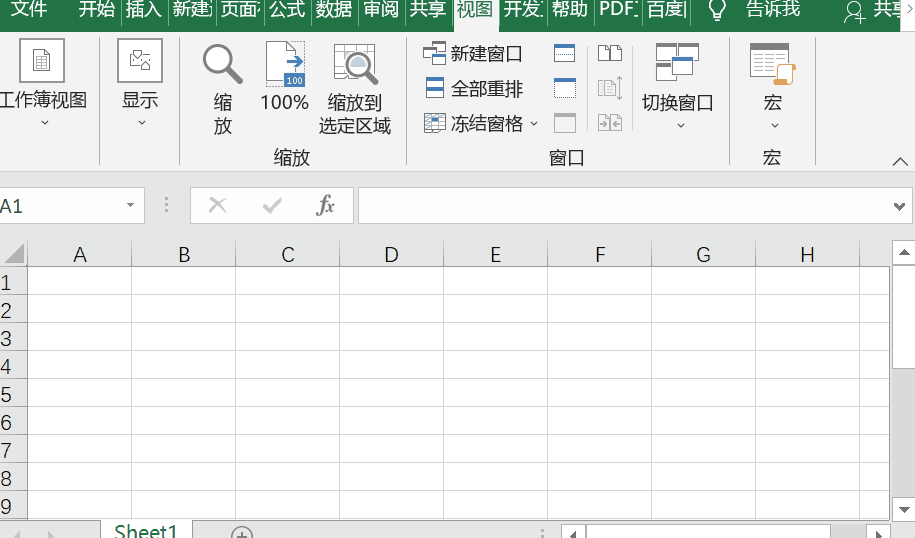The image size is (915, 538).
Task: Click cell C5 in the grid
Action: coord(288,394)
